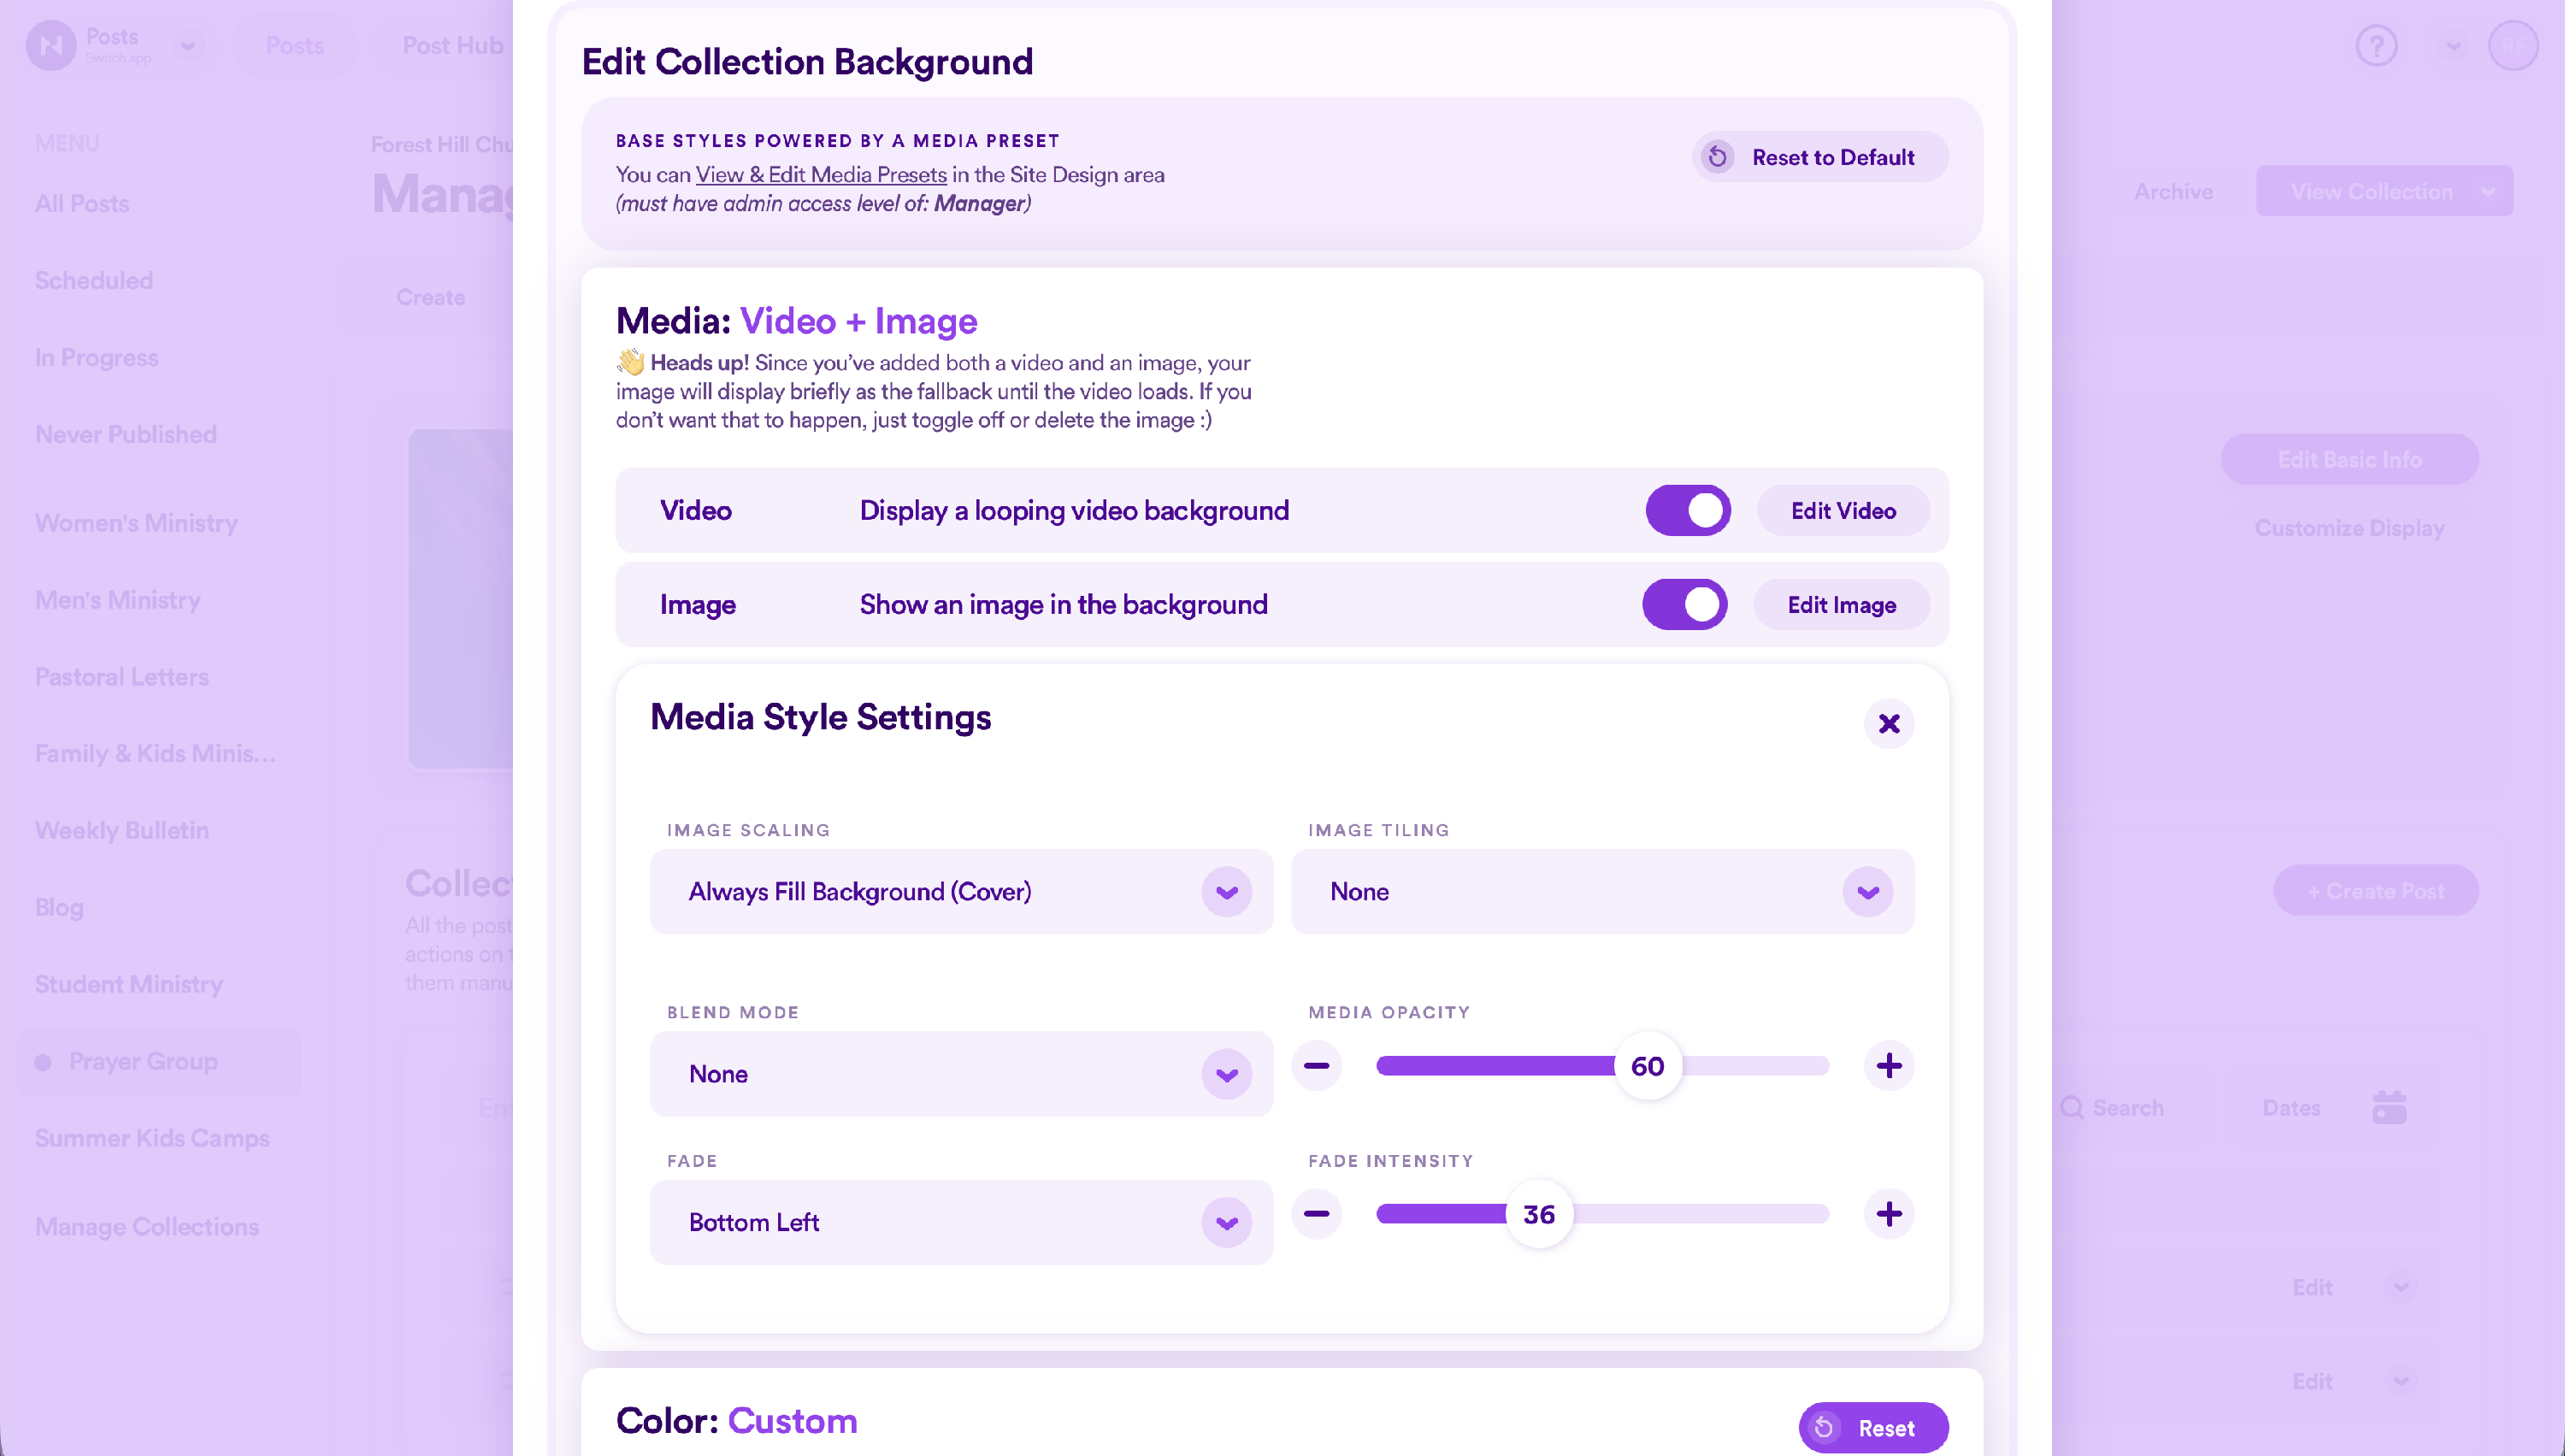This screenshot has width=2565, height=1456.
Task: Open the Image Scaling dropdown
Action: 961,892
